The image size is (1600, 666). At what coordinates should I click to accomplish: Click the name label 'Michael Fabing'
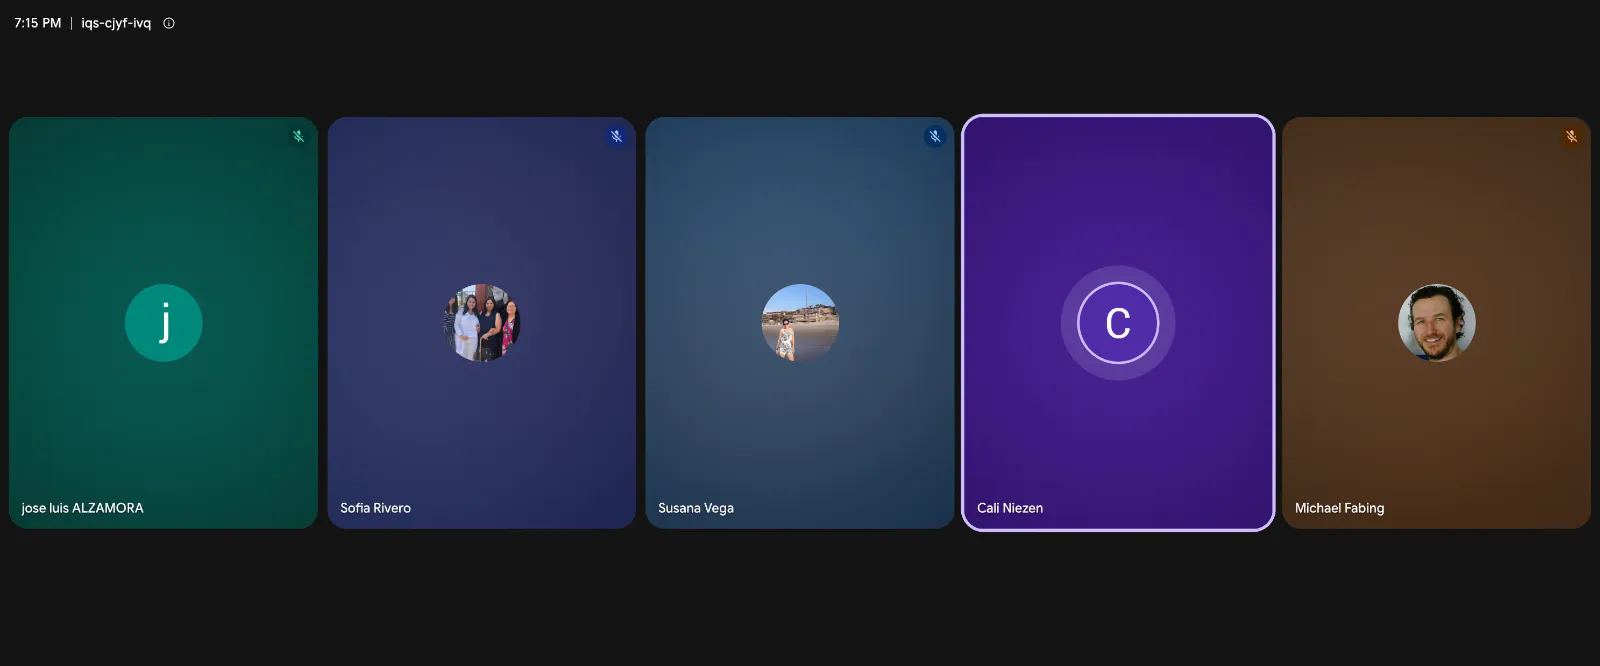(1340, 508)
